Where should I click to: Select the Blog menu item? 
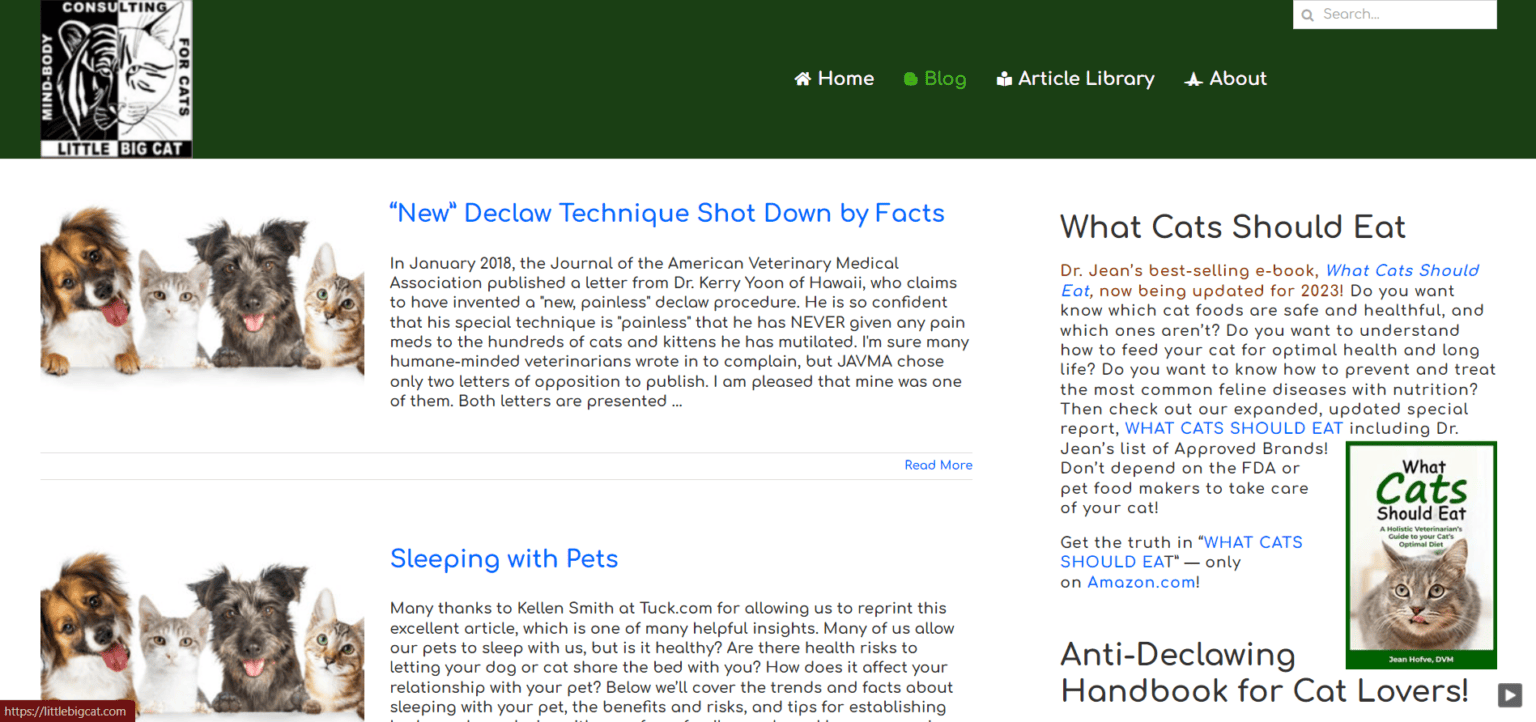[944, 78]
